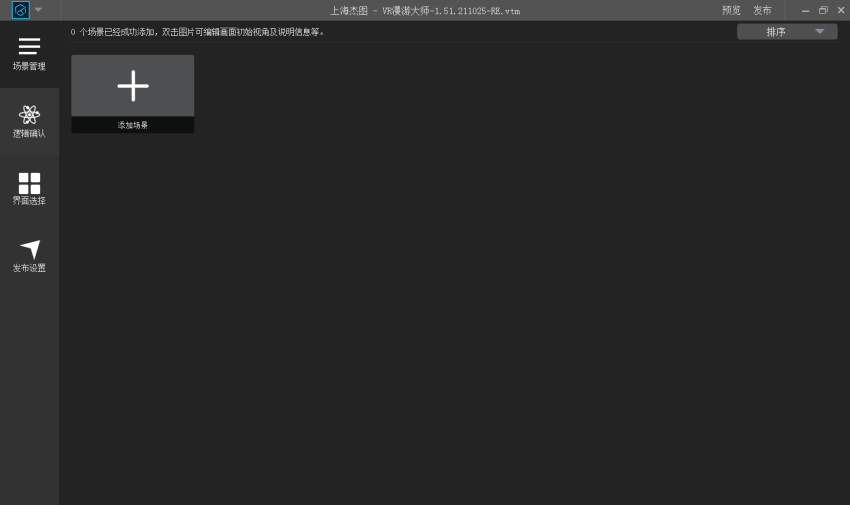Viewport: 850px width, 505px height.
Task: Open the 界面选择 interface selection panel
Action: click(29, 189)
